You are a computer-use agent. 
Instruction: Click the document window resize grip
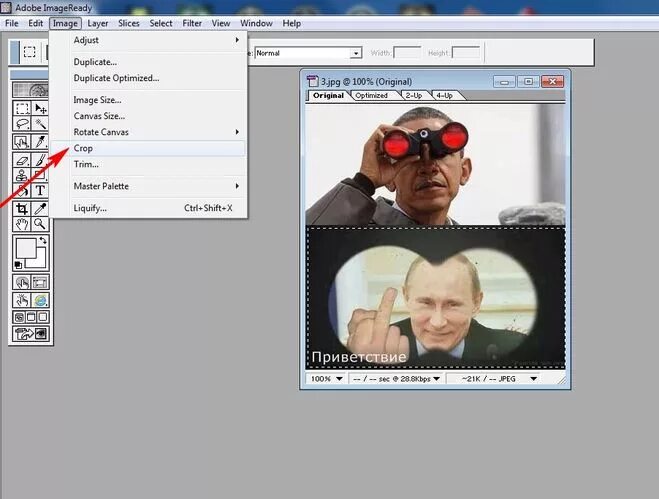[x=561, y=380]
